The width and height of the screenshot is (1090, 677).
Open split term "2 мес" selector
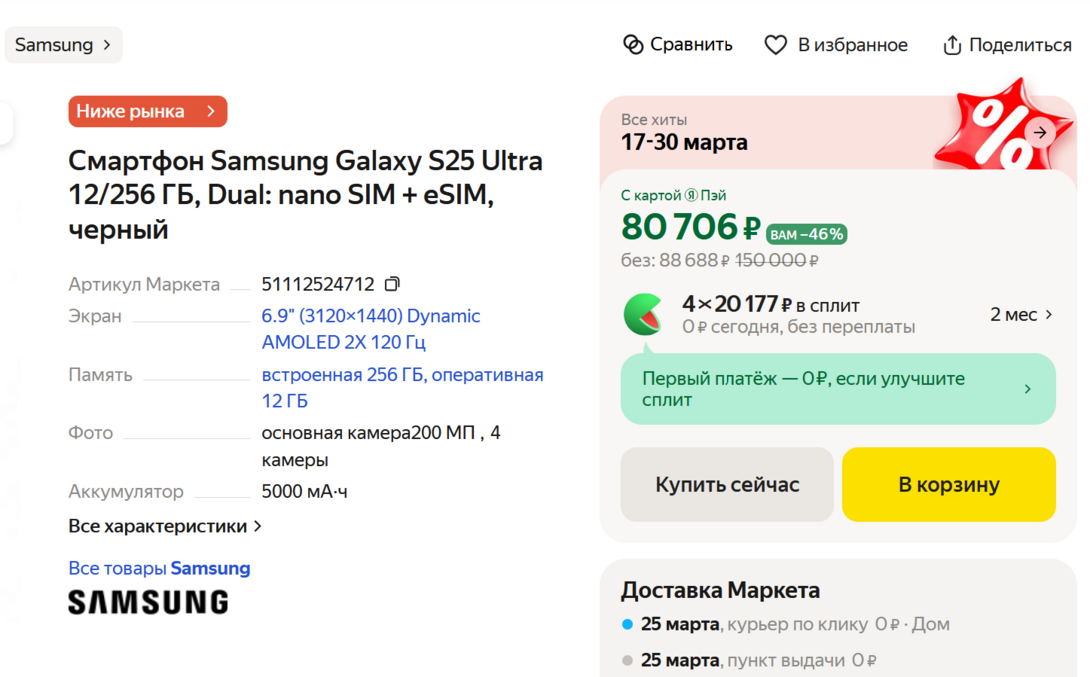(x=1021, y=314)
